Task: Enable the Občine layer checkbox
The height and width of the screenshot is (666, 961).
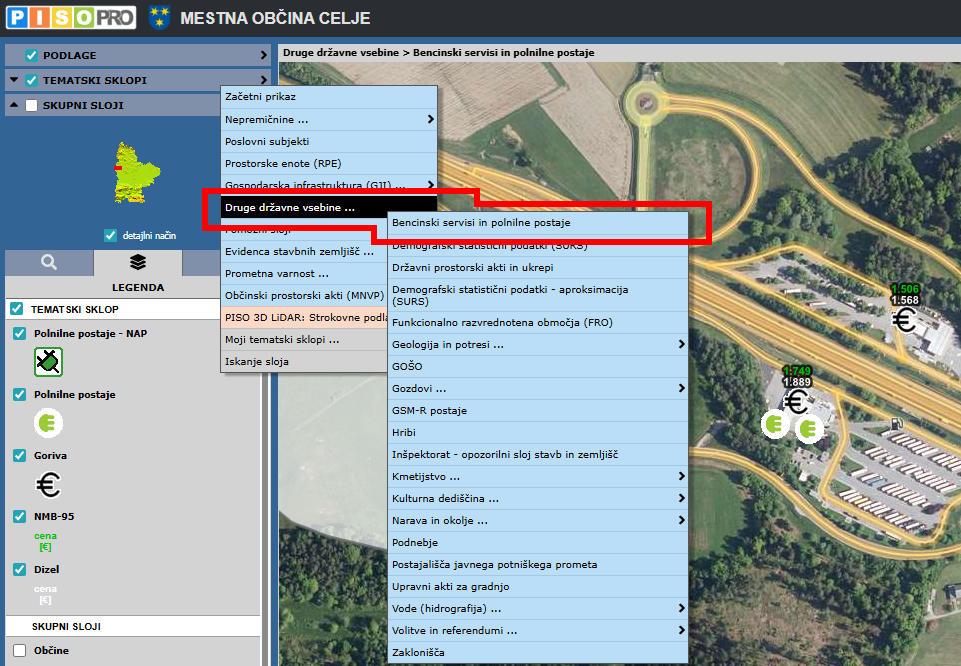Action: [x=20, y=651]
